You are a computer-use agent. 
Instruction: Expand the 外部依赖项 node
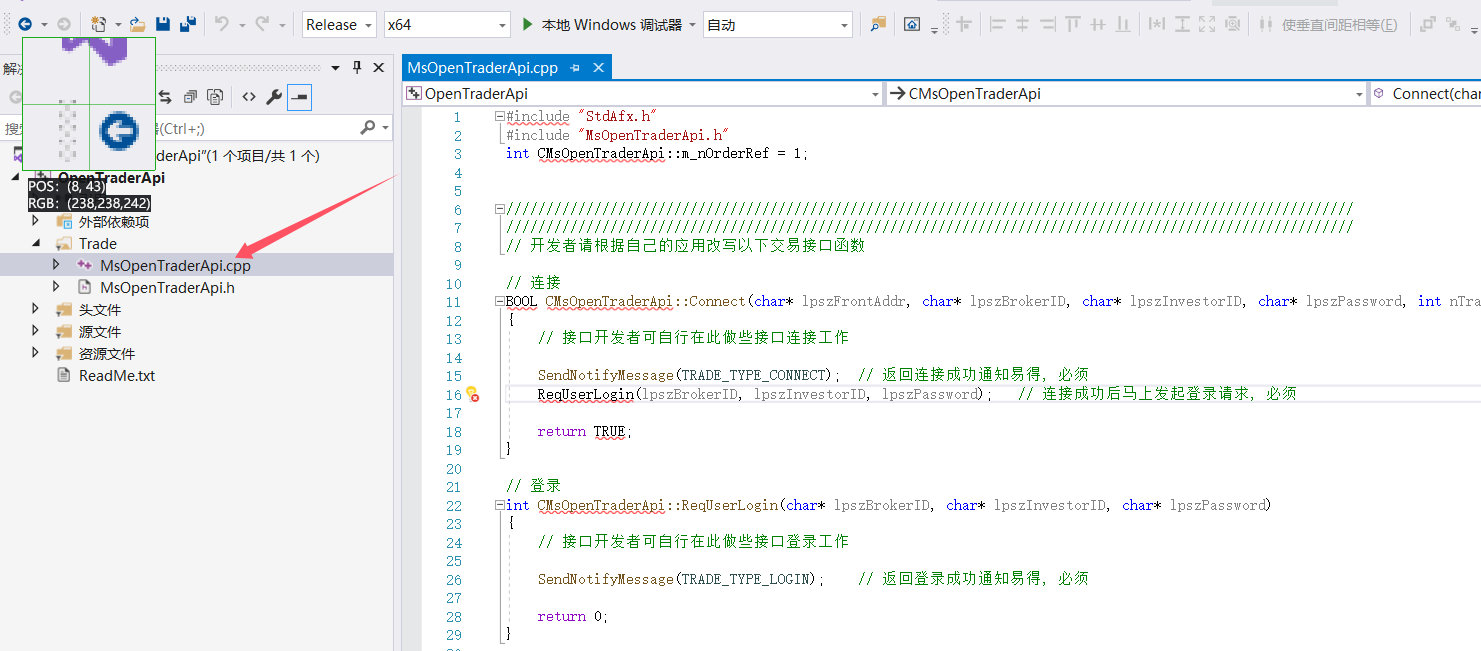point(37,222)
